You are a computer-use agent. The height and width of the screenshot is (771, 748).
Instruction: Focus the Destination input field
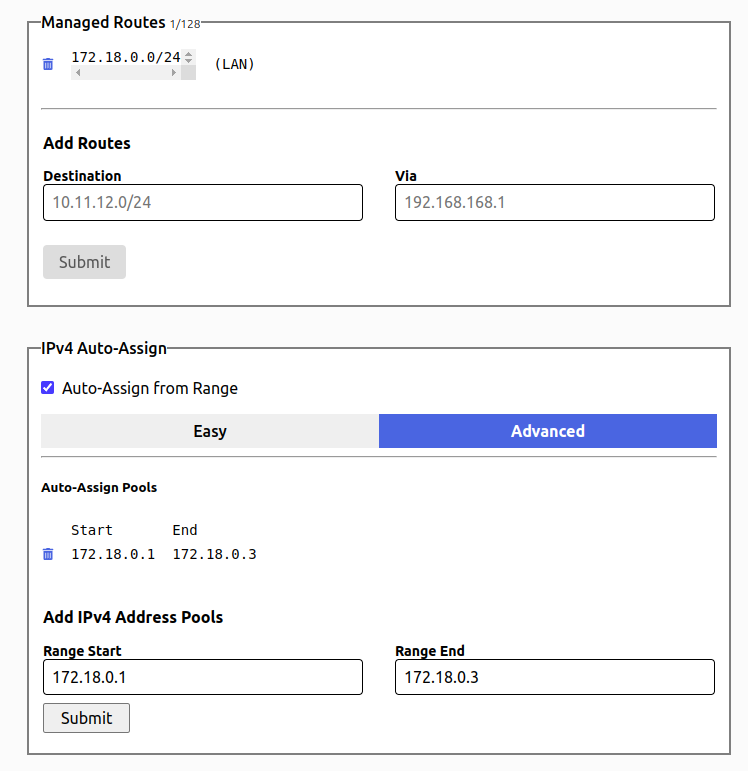[x=203, y=203]
